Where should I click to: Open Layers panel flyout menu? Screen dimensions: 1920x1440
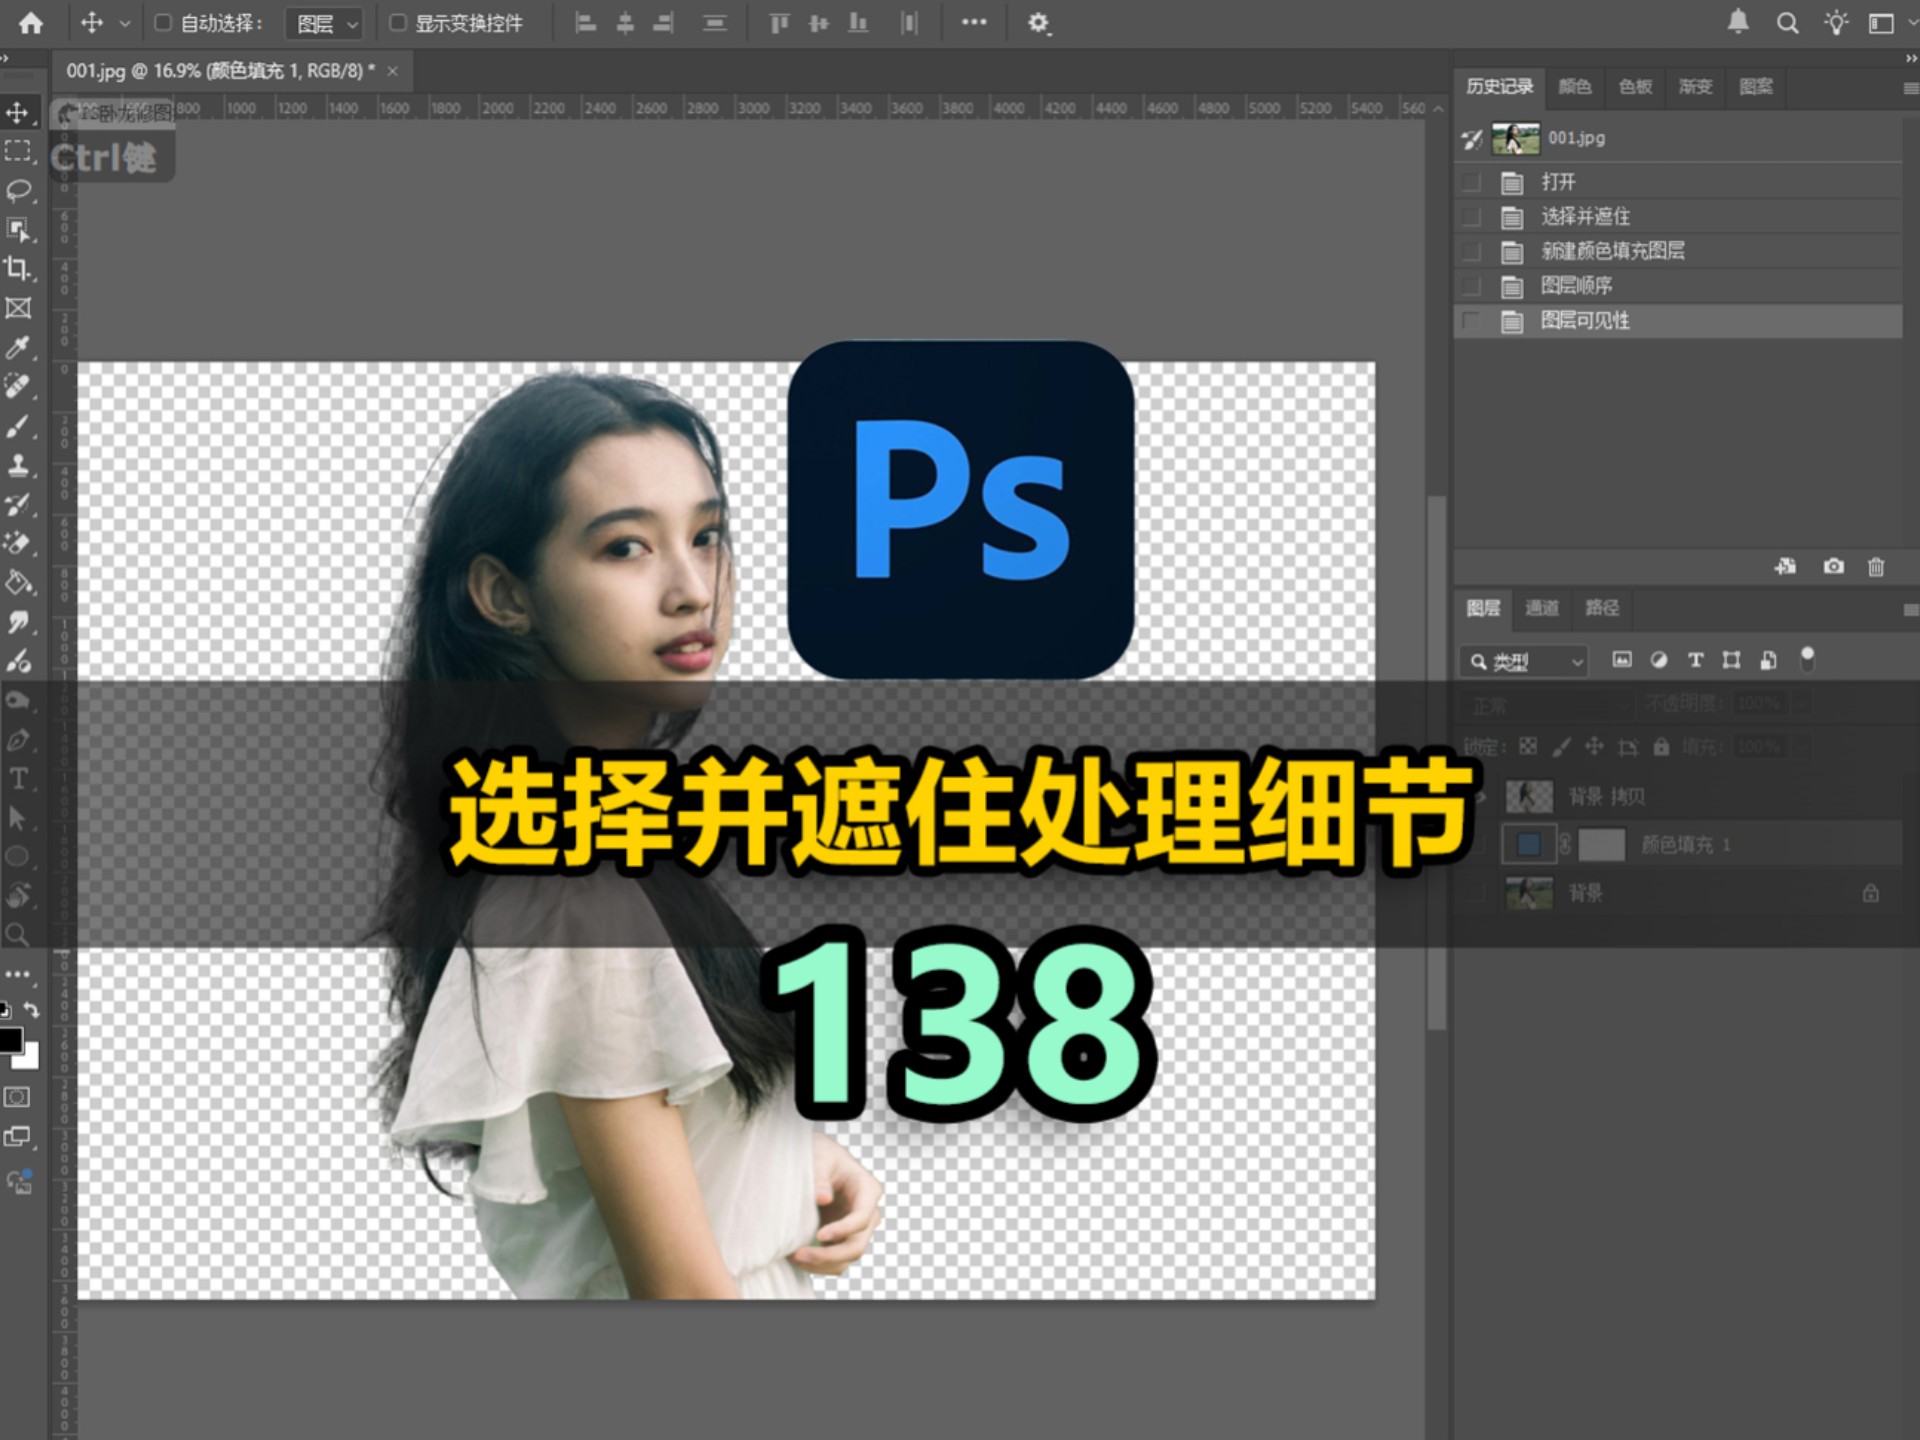click(x=1909, y=610)
